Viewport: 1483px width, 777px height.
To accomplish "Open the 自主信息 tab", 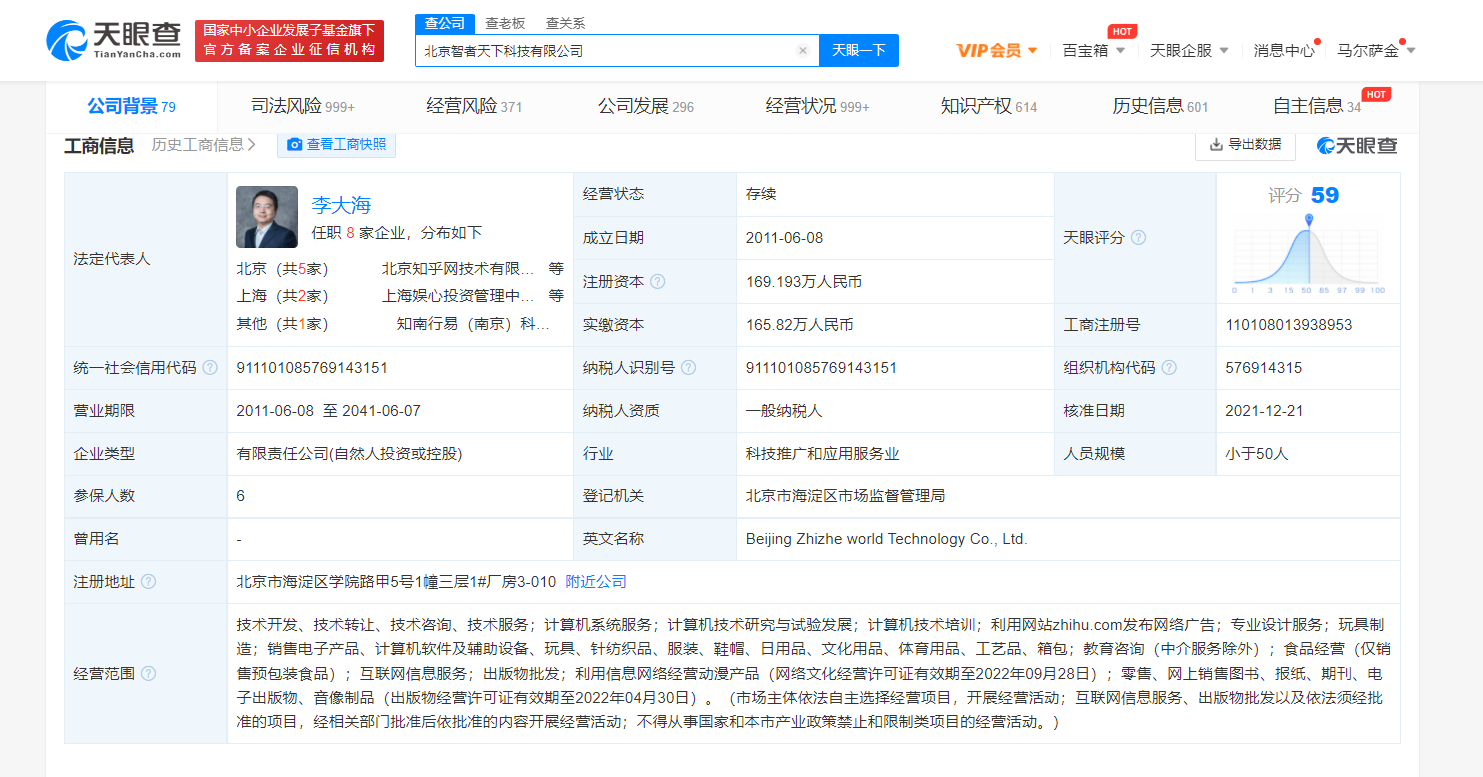I will [x=1317, y=106].
